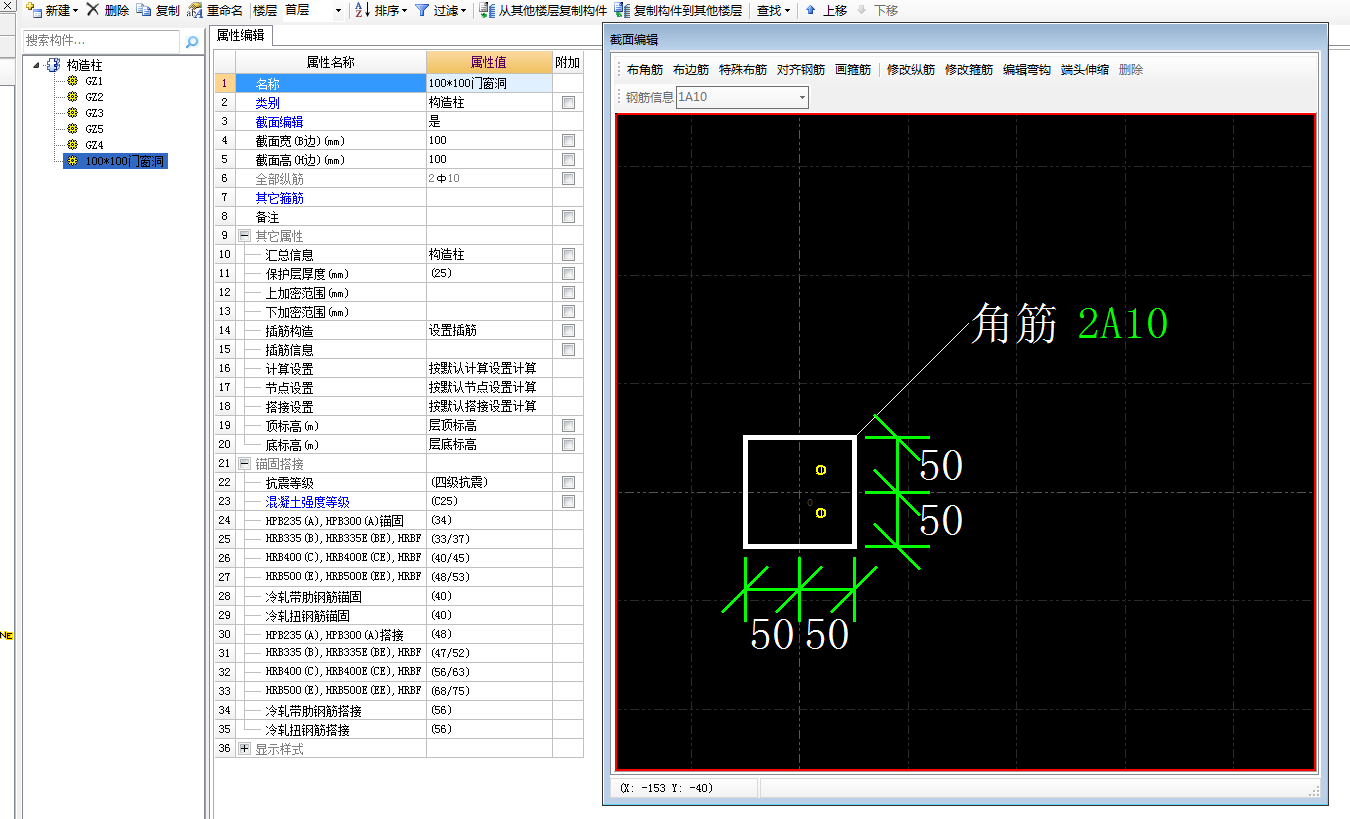Create a new component with 新建
The width and height of the screenshot is (1350, 819).
click(x=52, y=10)
